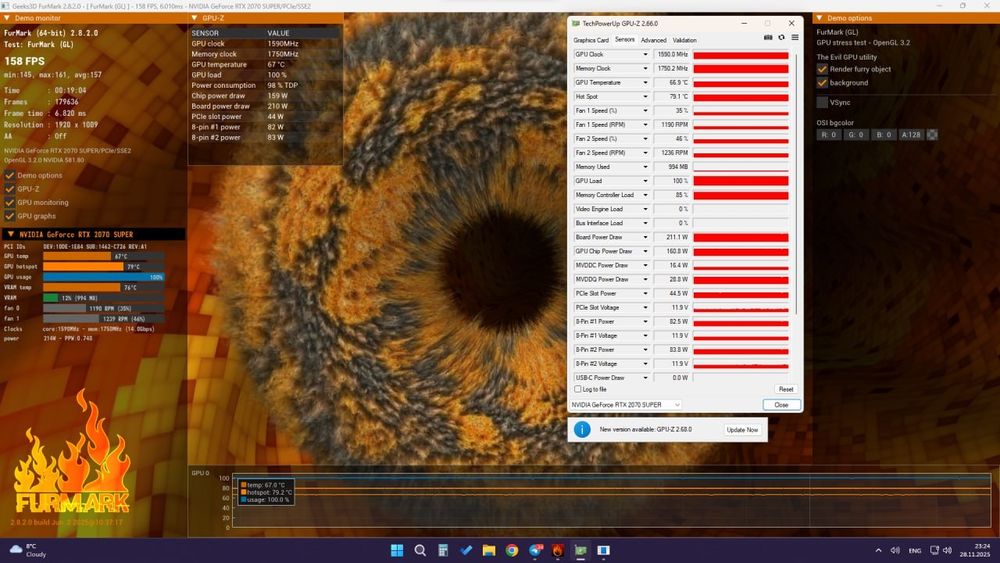The width and height of the screenshot is (1000, 563).
Task: Open the Telegram taskbar icon with badge
Action: (x=535, y=550)
